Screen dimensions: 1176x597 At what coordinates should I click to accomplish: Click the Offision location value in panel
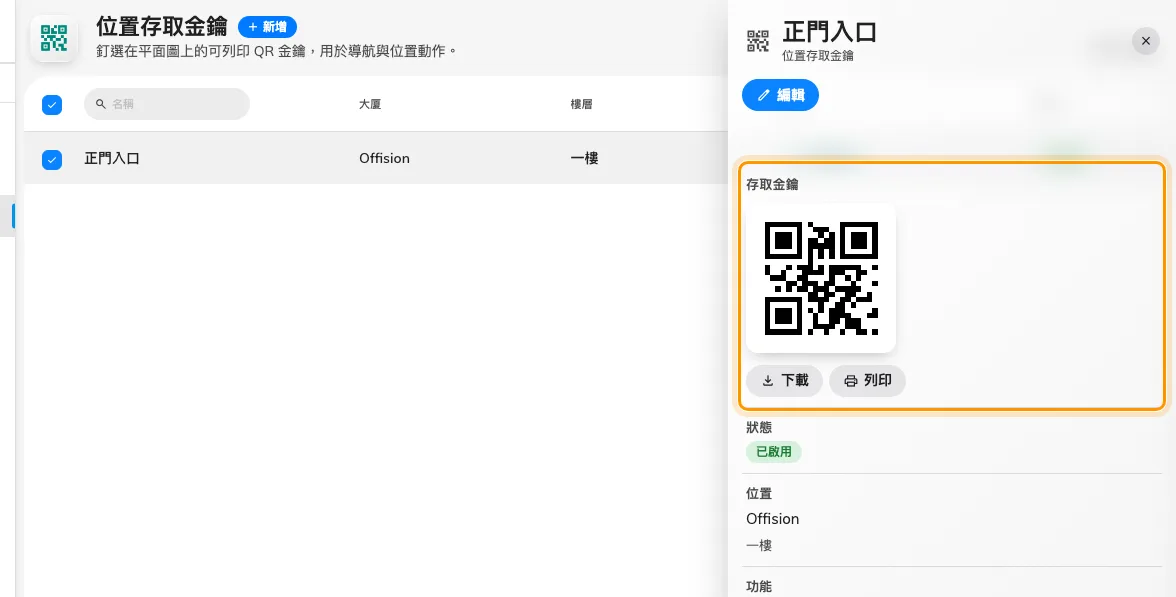pyautogui.click(x=772, y=518)
